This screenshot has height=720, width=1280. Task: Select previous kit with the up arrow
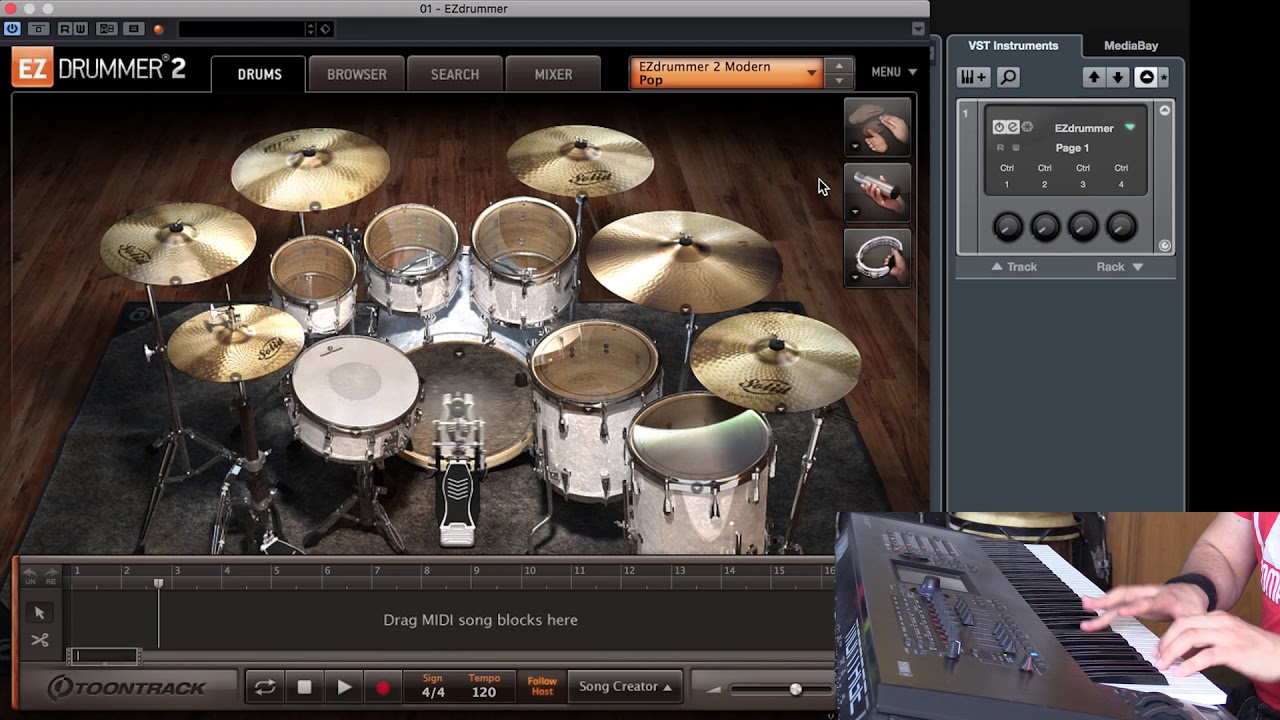click(x=839, y=66)
